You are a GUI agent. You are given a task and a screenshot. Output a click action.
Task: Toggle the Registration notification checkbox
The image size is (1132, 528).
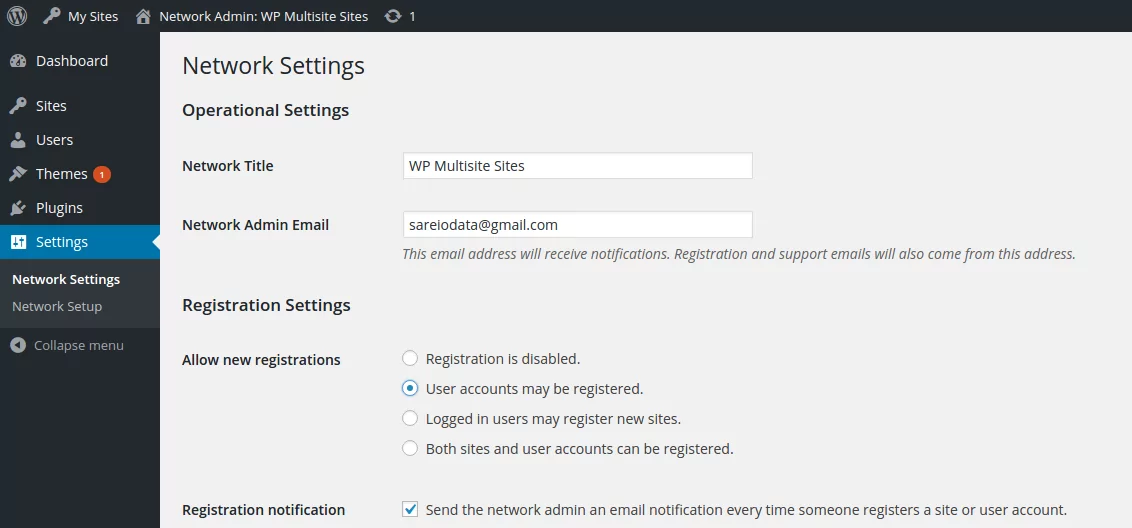410,509
